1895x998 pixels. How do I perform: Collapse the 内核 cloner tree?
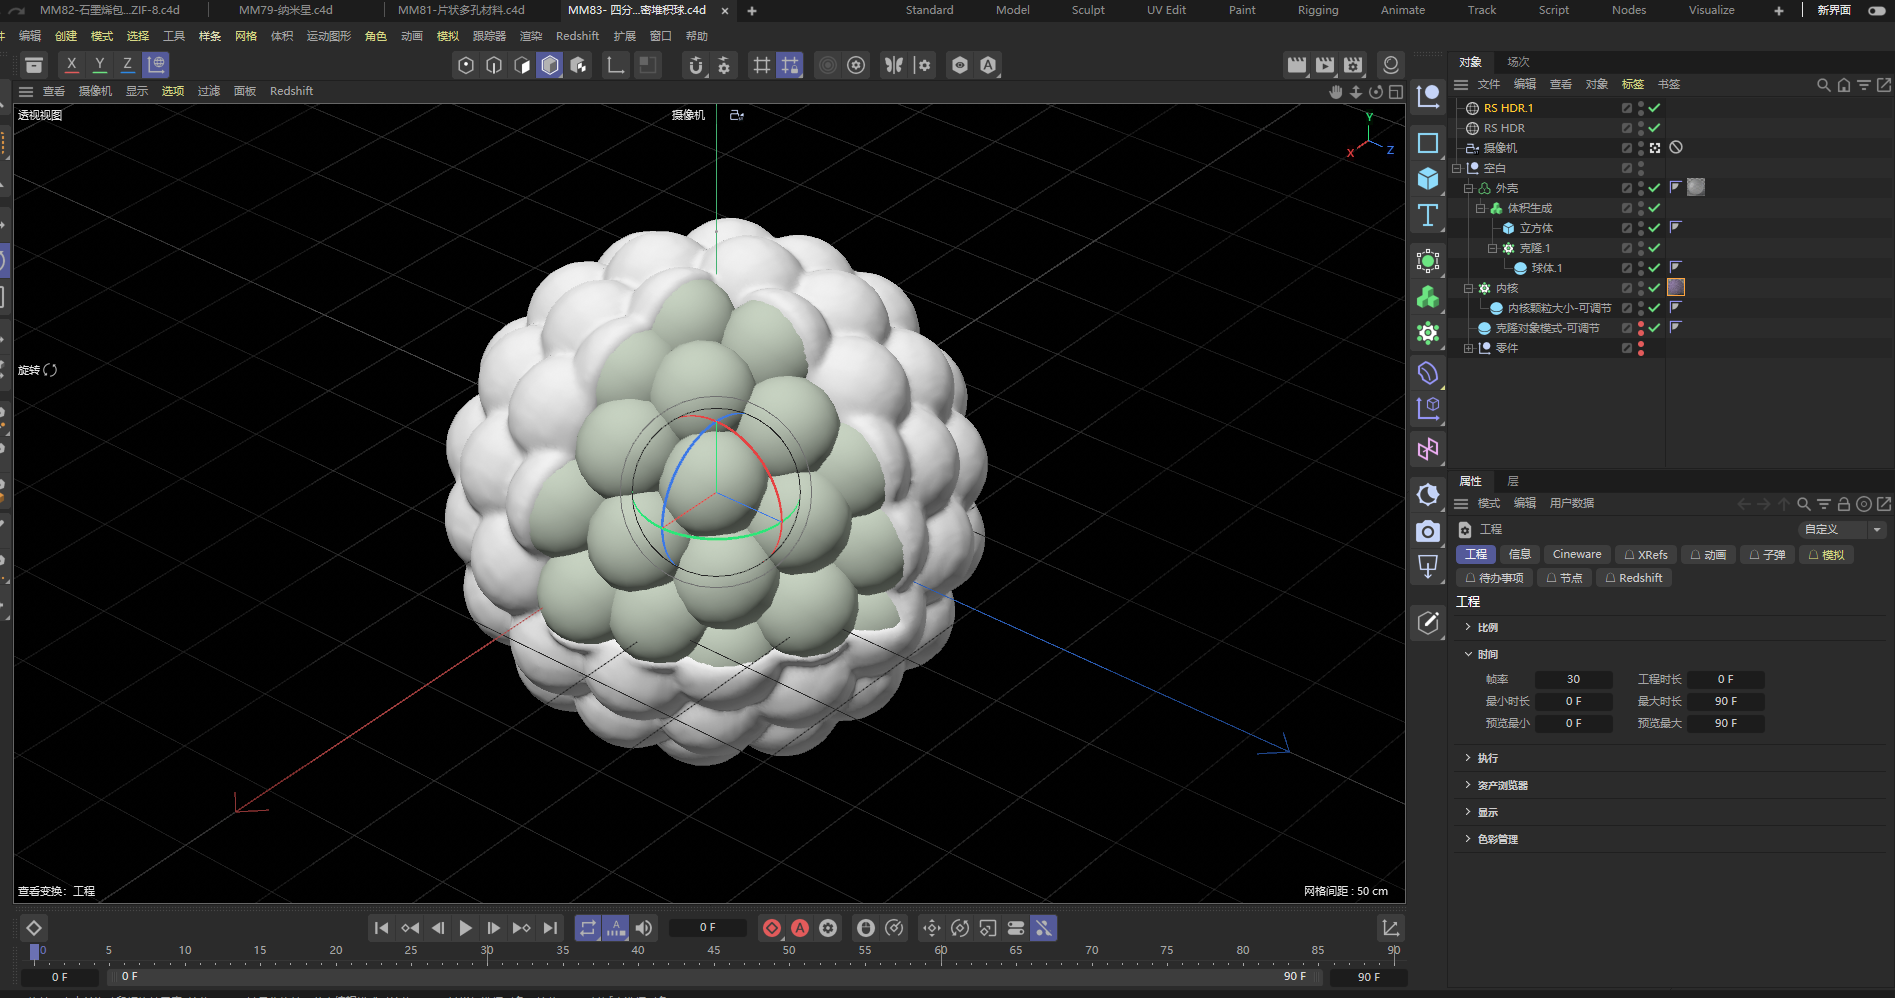click(x=1469, y=288)
